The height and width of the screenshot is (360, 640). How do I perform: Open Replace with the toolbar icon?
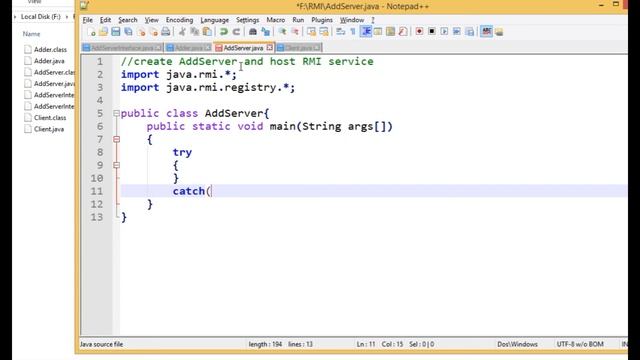[x=265, y=32]
